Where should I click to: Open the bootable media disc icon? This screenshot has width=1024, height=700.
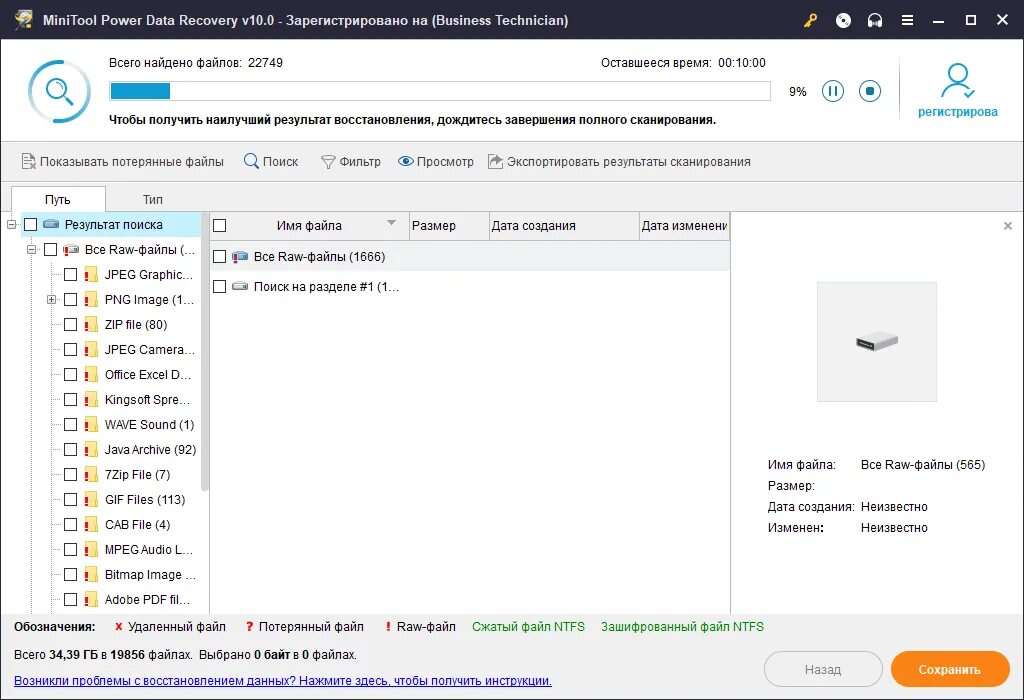pyautogui.click(x=843, y=20)
